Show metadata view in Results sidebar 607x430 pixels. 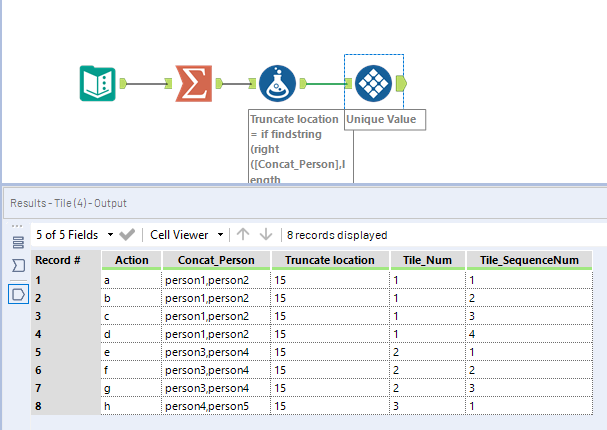pos(18,243)
